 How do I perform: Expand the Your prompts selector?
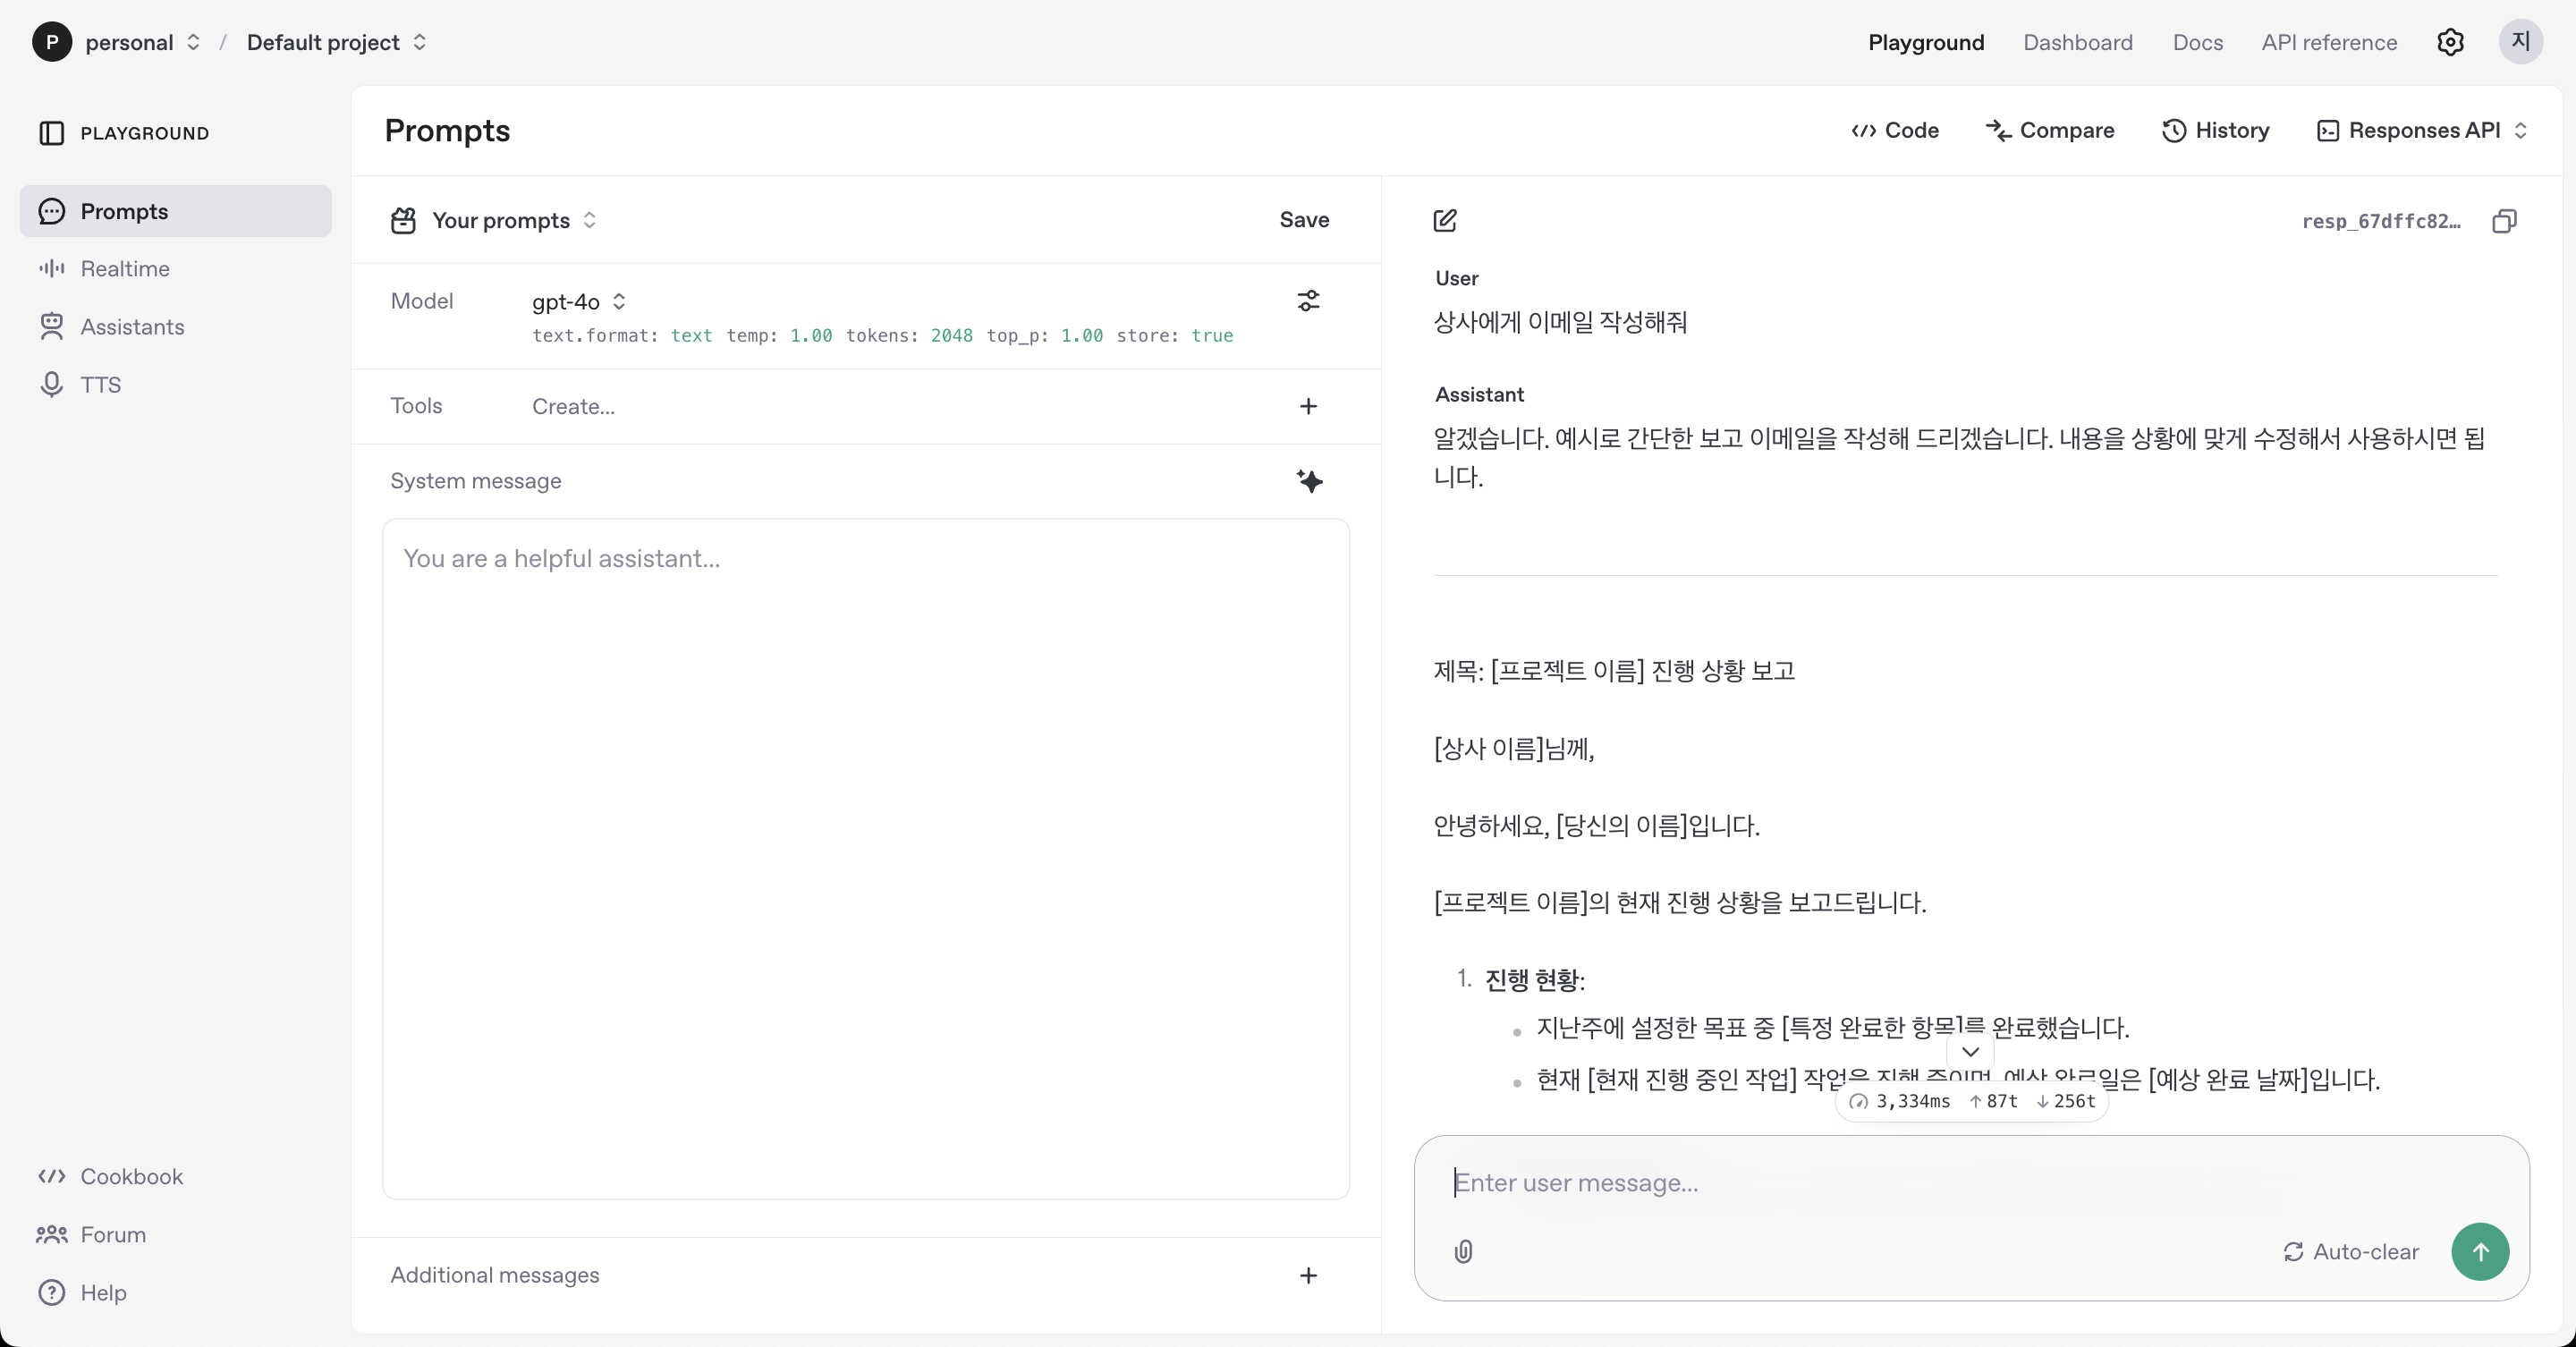point(513,220)
